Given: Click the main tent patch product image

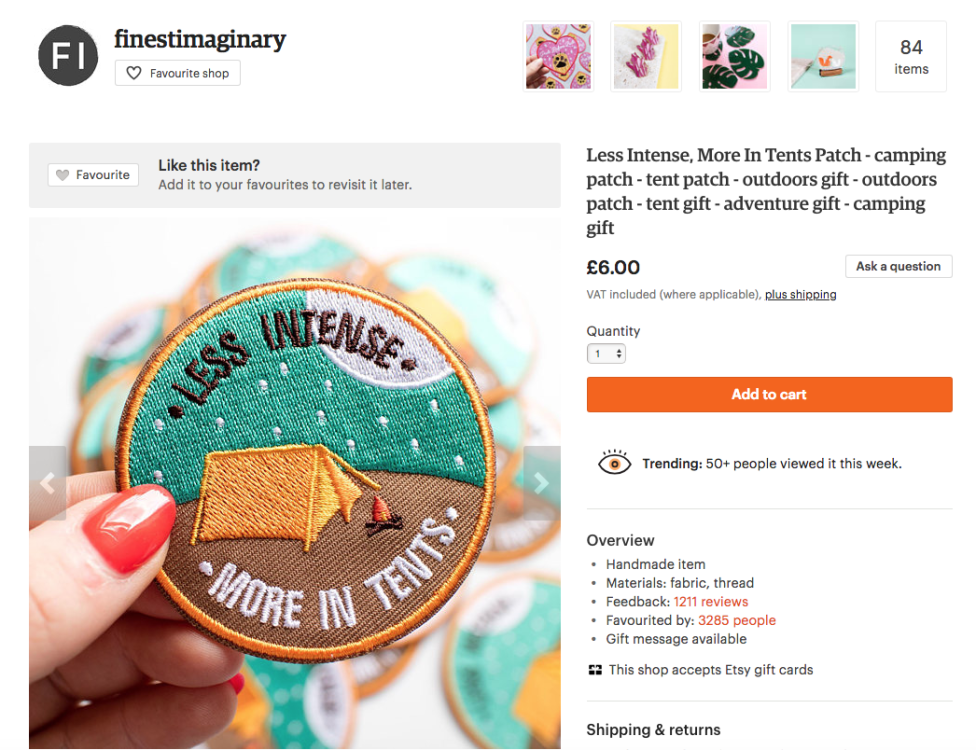Looking at the screenshot, I should coord(294,483).
